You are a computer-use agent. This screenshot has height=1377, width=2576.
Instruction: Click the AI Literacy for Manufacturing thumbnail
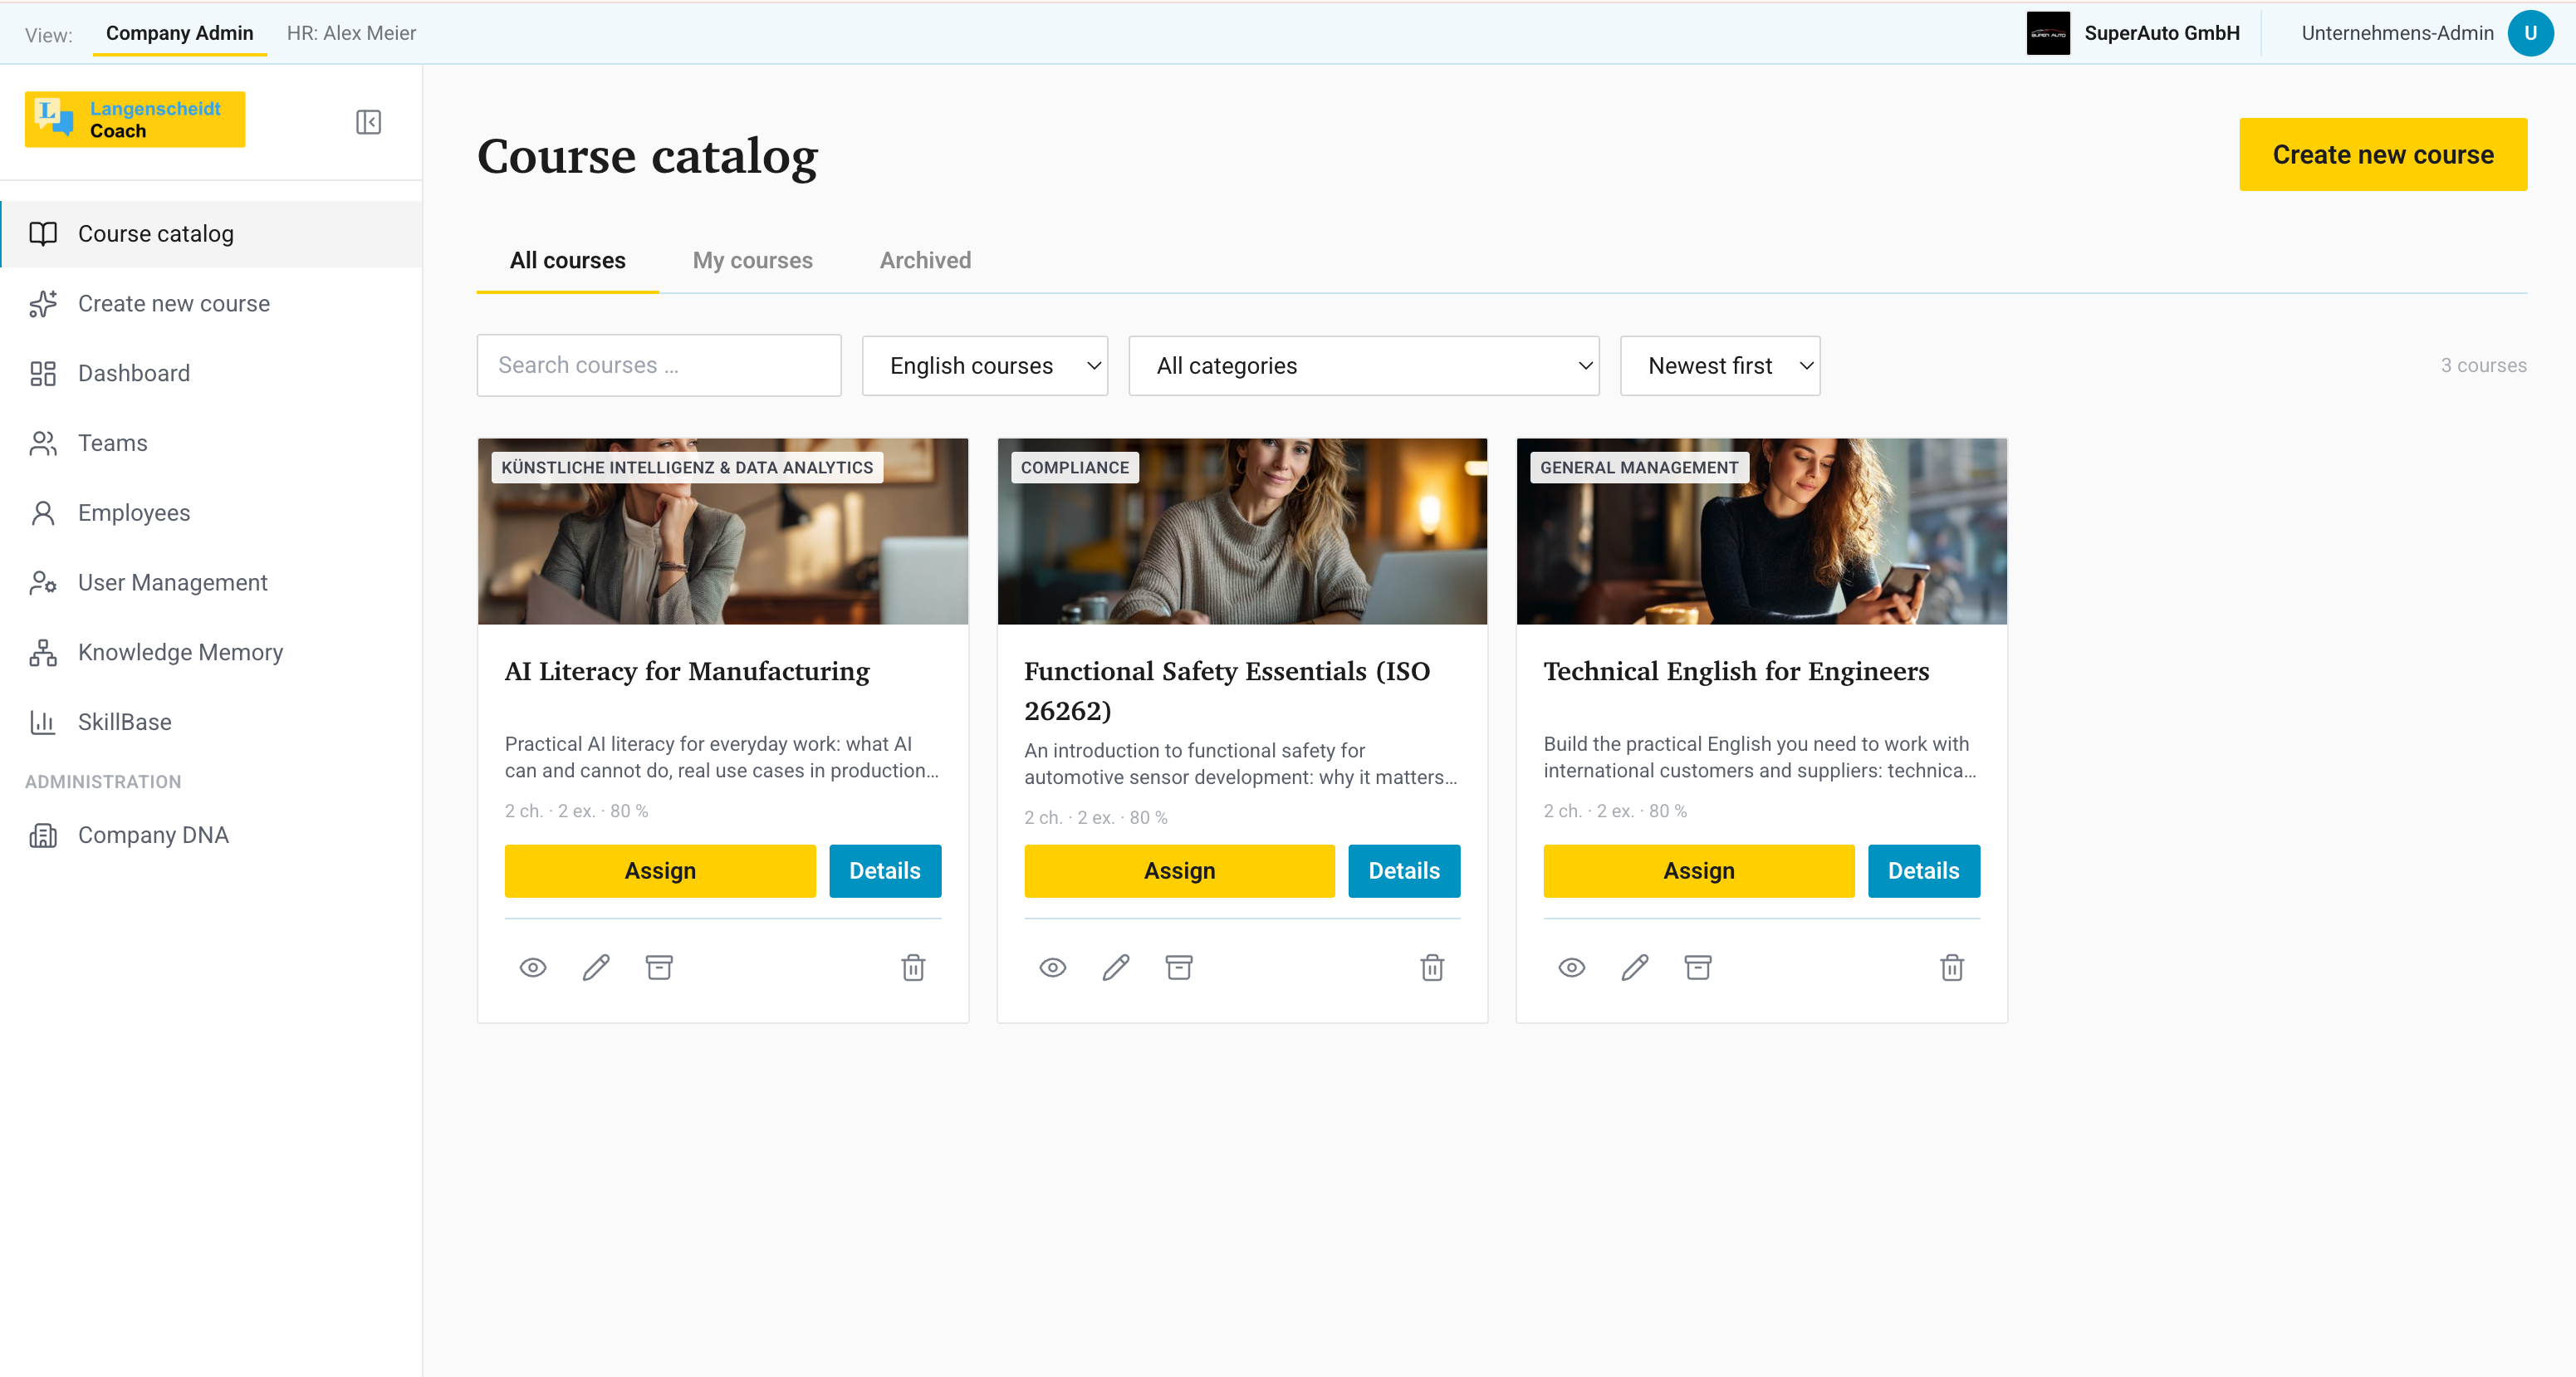tap(723, 531)
